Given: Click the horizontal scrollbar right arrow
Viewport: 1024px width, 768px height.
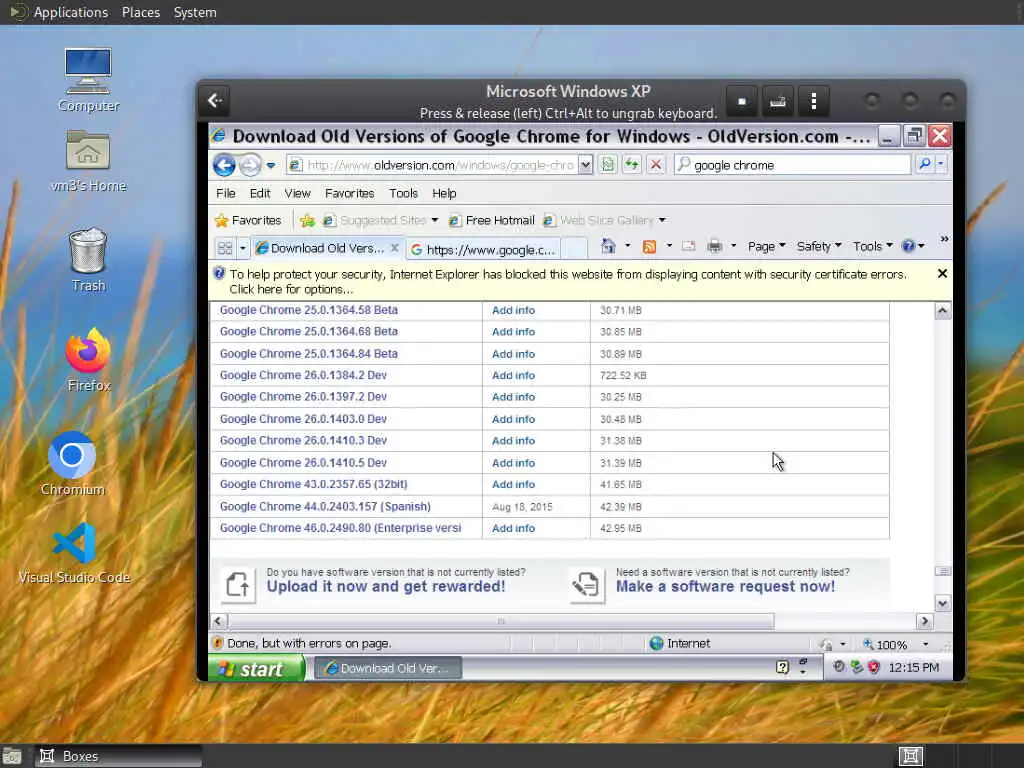Looking at the screenshot, I should (x=924, y=621).
